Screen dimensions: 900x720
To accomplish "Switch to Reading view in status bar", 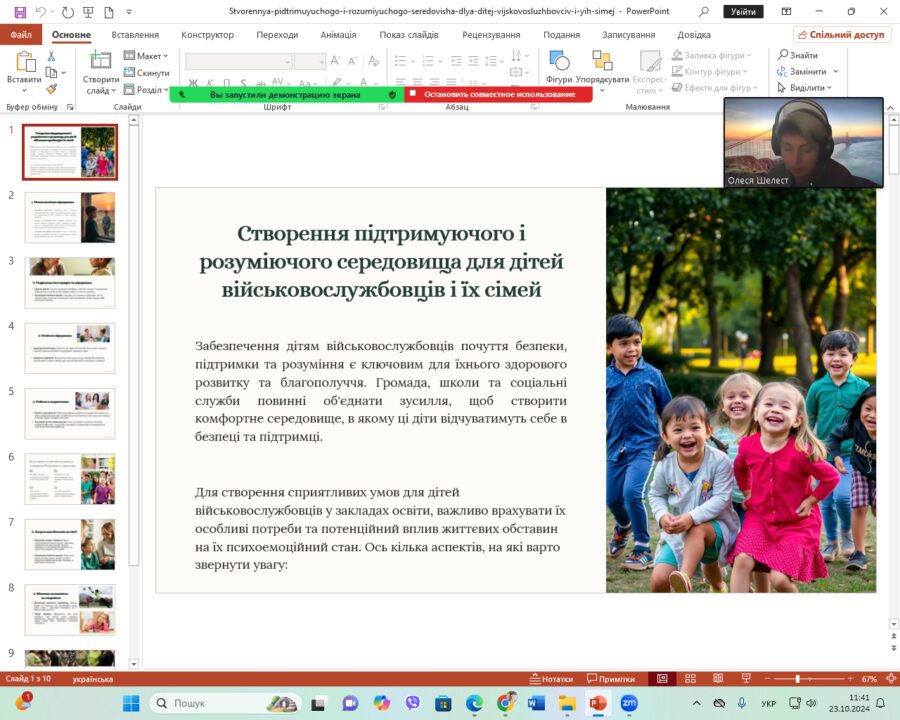I will coord(718,679).
